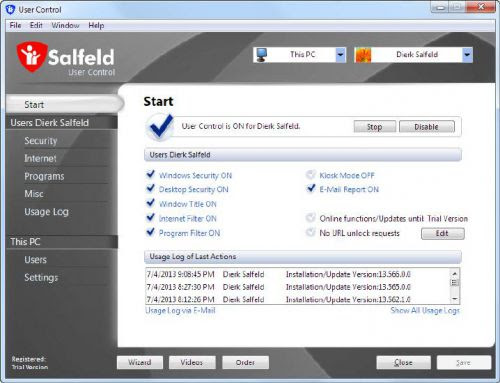Open Internet section in sidebar
The image size is (500, 383).
[x=40, y=158]
